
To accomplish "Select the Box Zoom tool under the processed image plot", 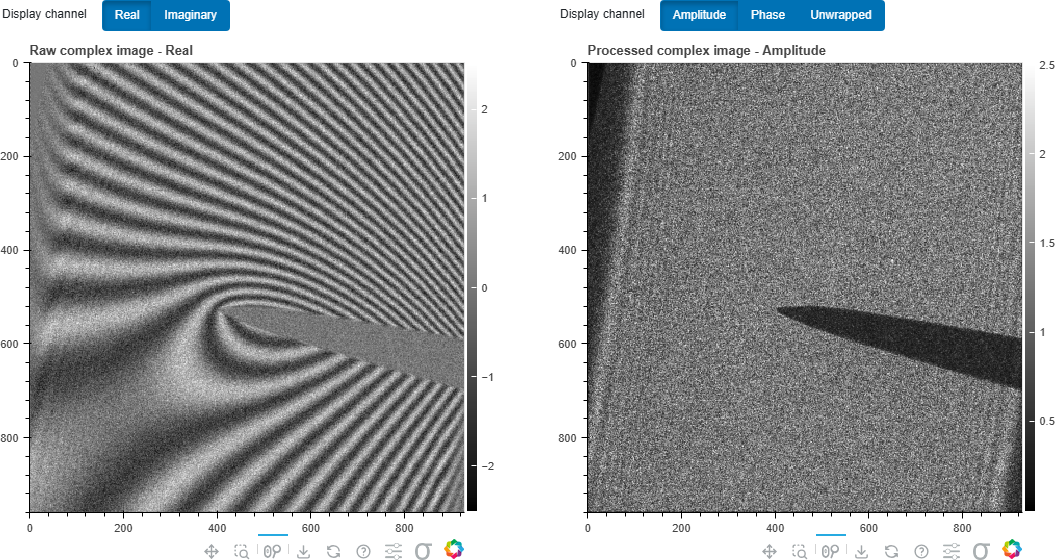I will [799, 552].
